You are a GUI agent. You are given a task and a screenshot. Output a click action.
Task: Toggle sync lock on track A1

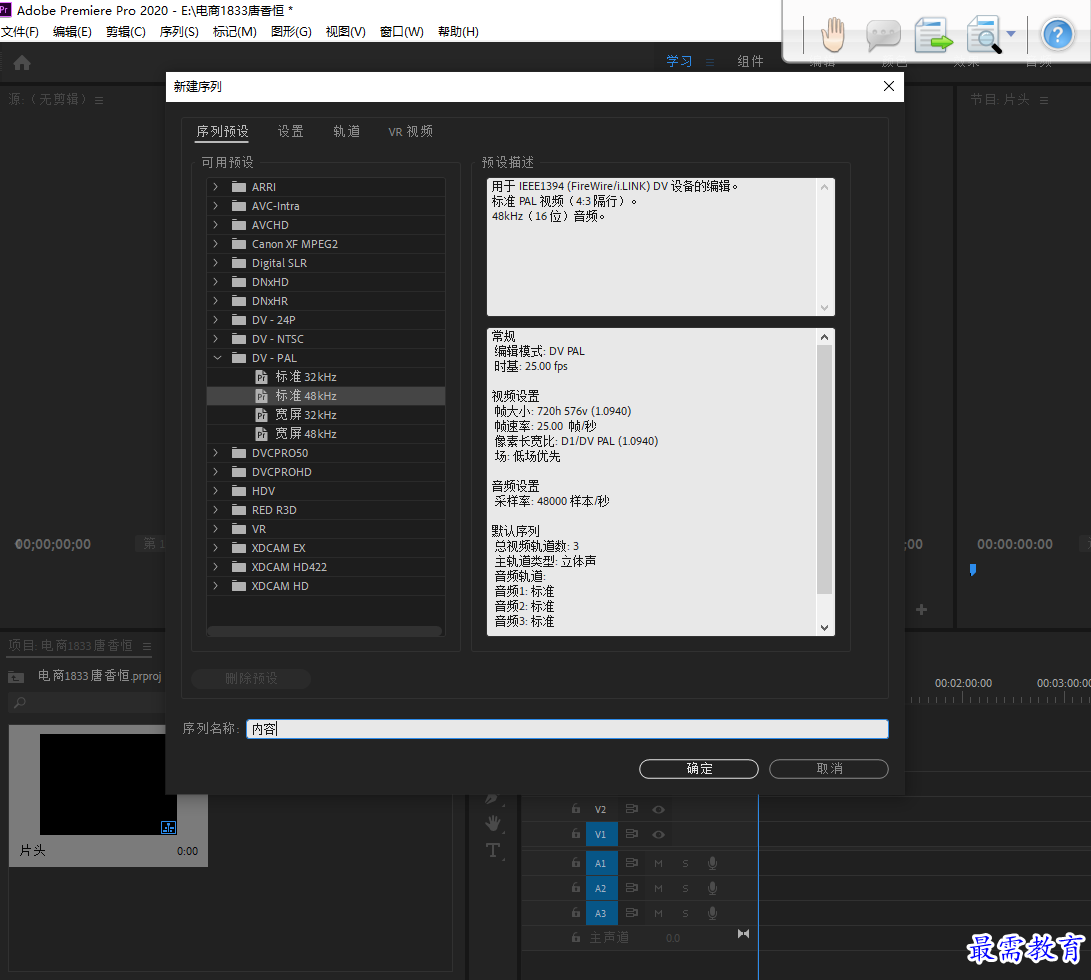pos(632,863)
